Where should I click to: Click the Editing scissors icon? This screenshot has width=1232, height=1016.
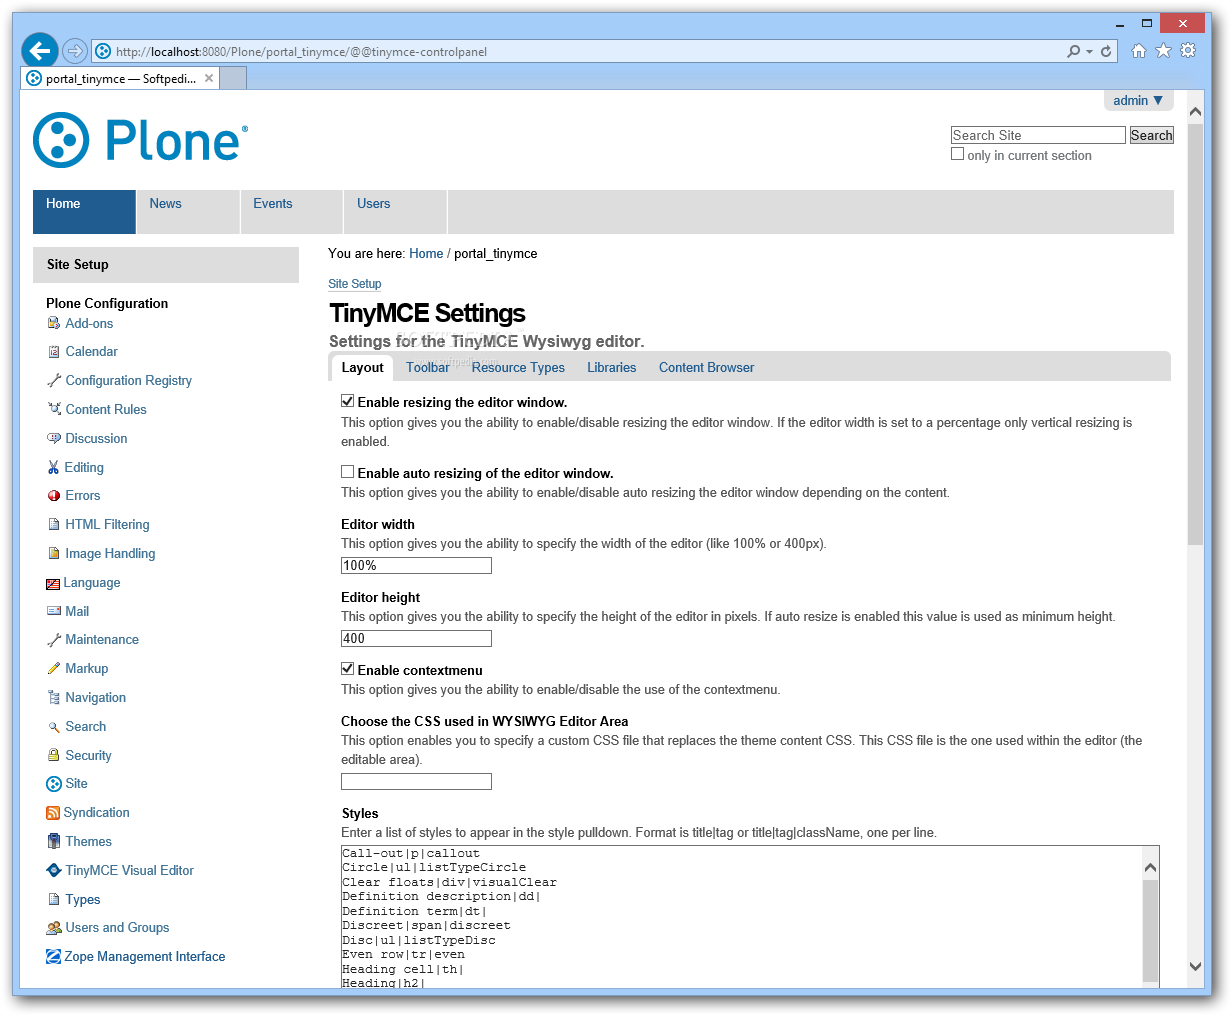tap(54, 467)
